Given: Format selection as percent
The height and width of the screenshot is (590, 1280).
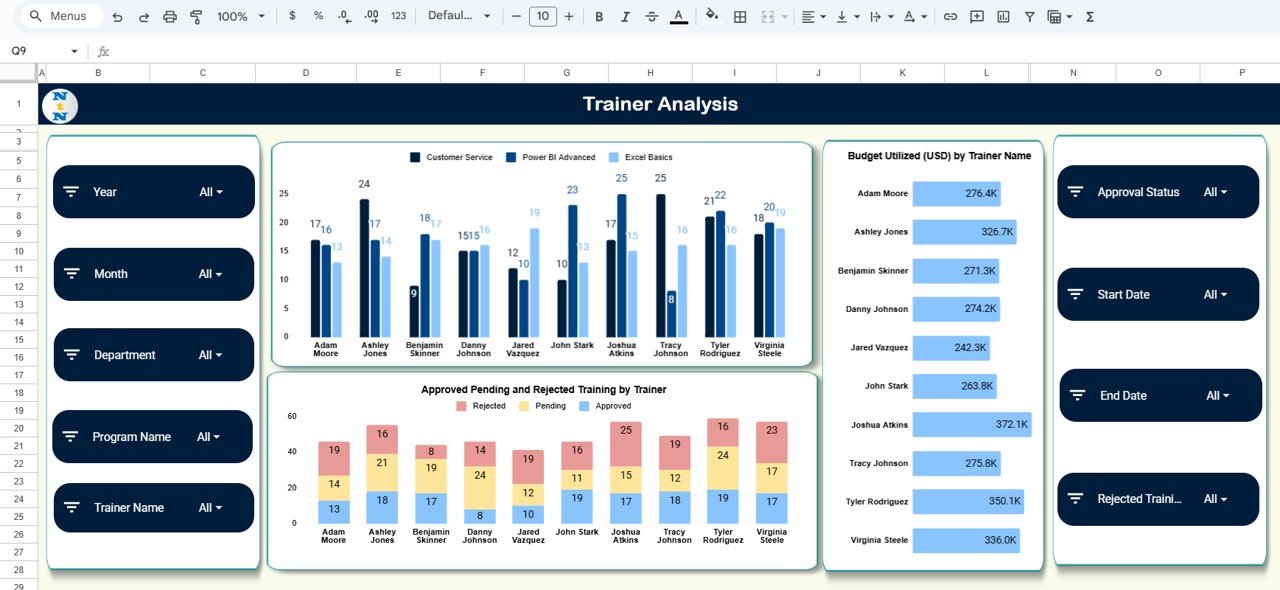Looking at the screenshot, I should coord(317,16).
